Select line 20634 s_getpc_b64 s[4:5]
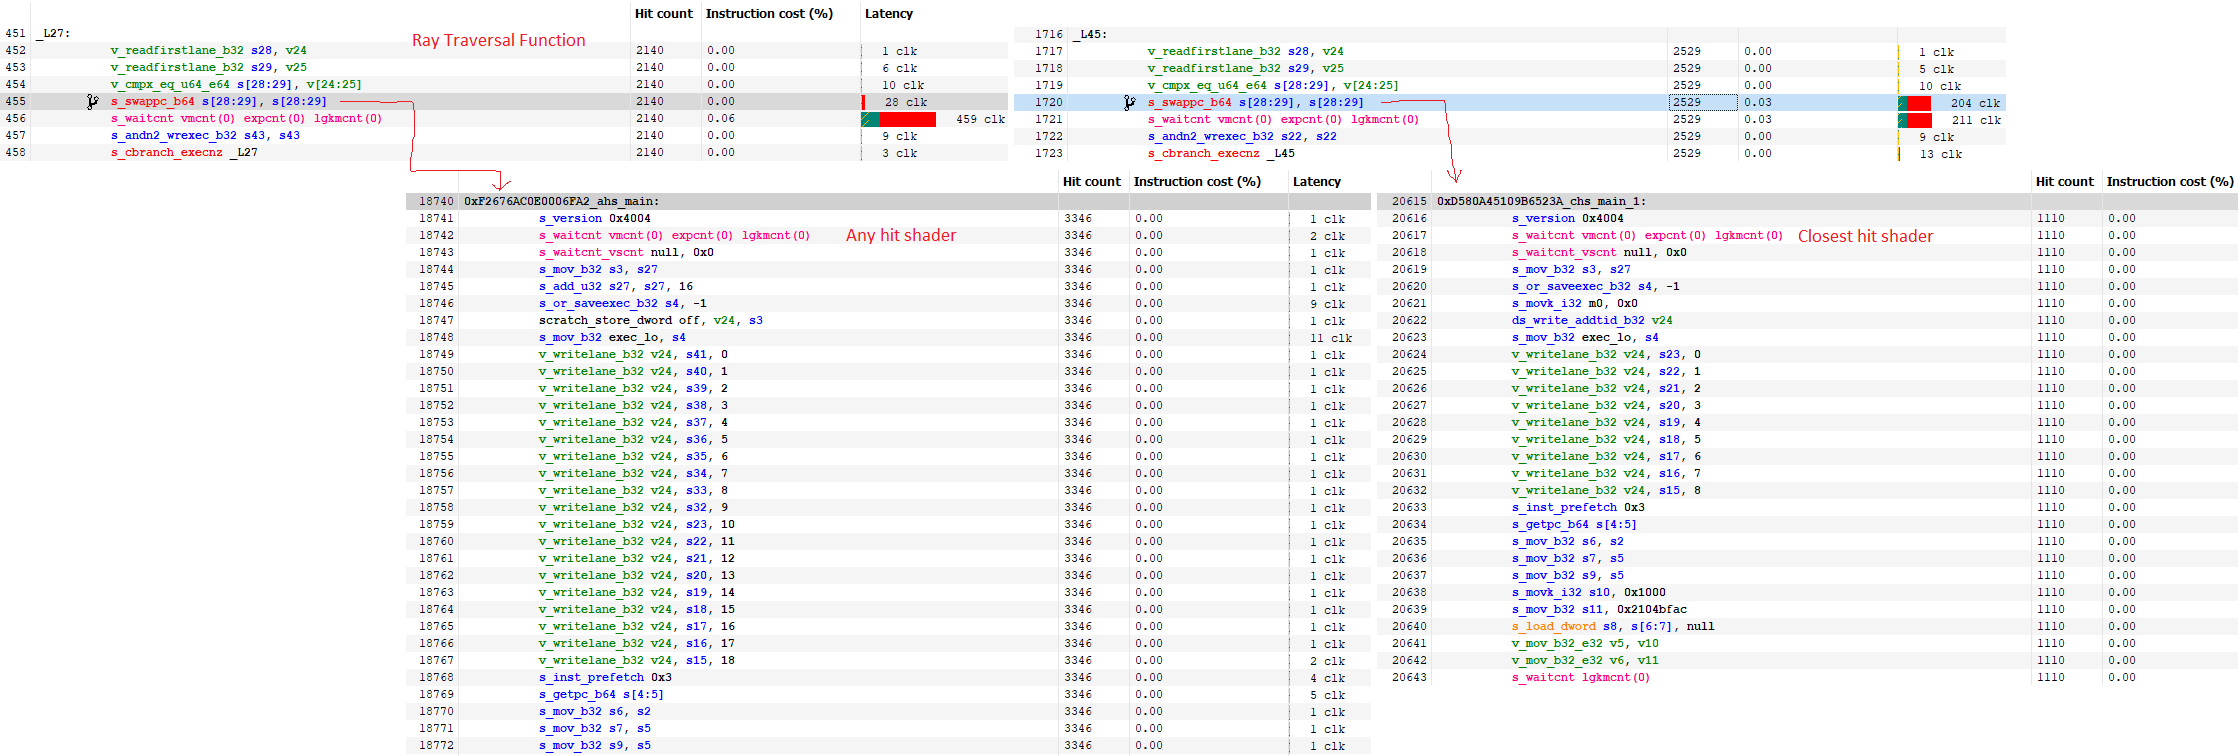 (x=1574, y=524)
